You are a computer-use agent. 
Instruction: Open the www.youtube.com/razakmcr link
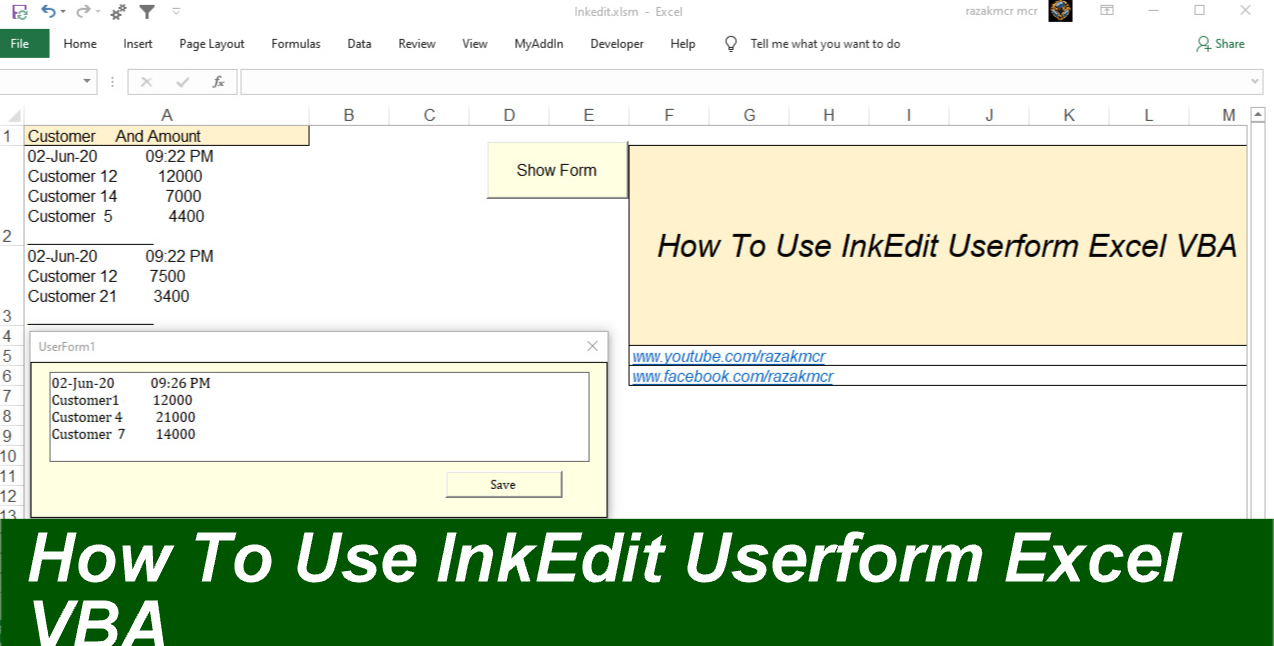tap(729, 356)
